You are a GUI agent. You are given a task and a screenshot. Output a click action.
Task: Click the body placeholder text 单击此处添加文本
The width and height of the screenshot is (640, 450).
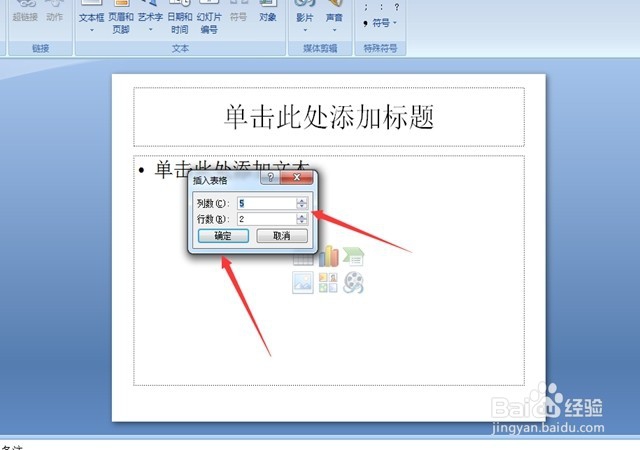click(x=231, y=169)
